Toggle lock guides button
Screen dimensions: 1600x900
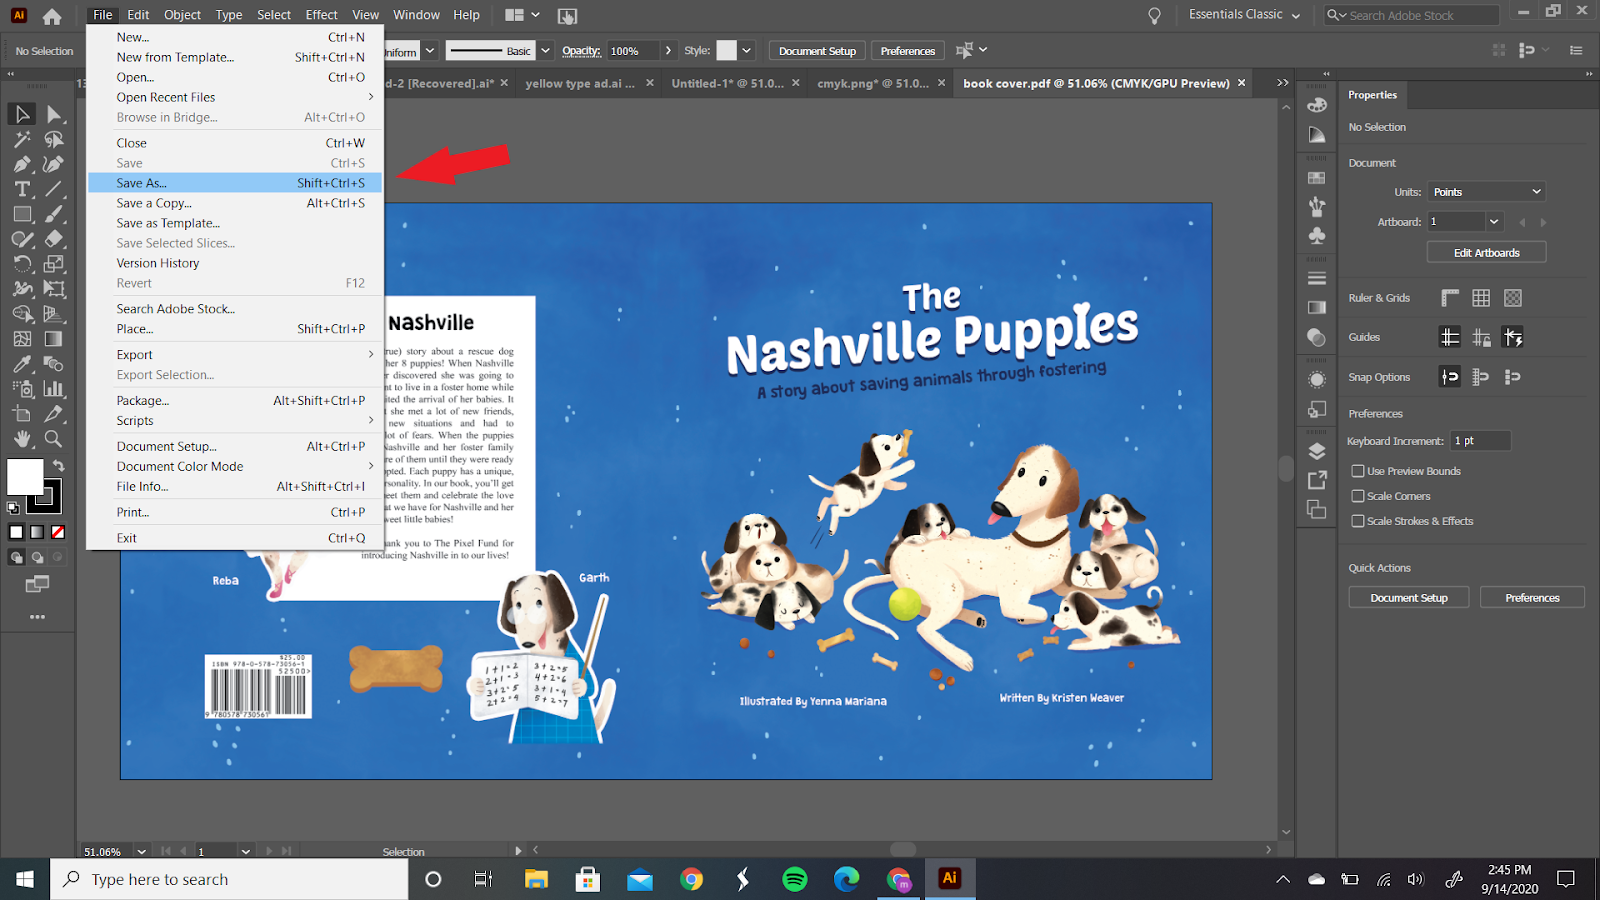(x=1481, y=337)
